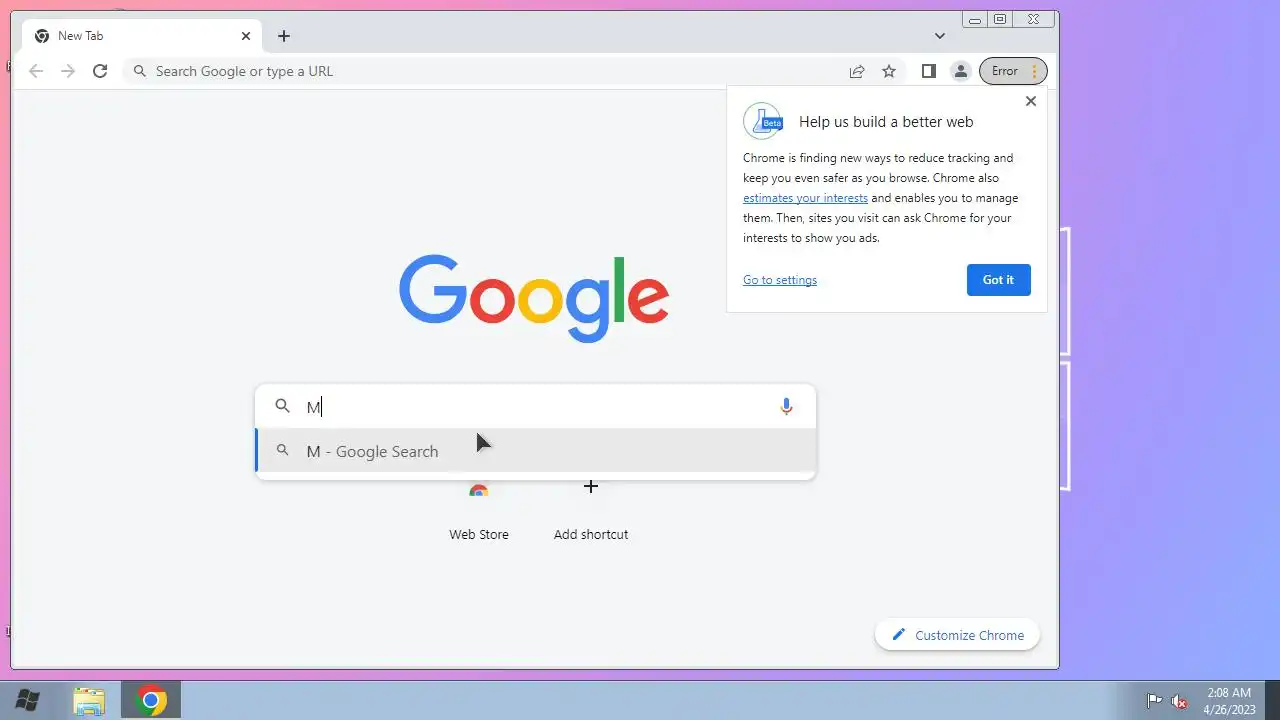This screenshot has height=720, width=1280.
Task: Open a new tab with the plus button
Action: tap(284, 36)
